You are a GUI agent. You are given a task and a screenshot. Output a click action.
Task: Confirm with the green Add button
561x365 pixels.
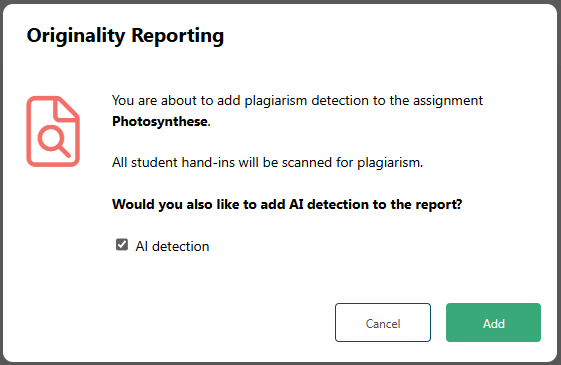point(493,322)
